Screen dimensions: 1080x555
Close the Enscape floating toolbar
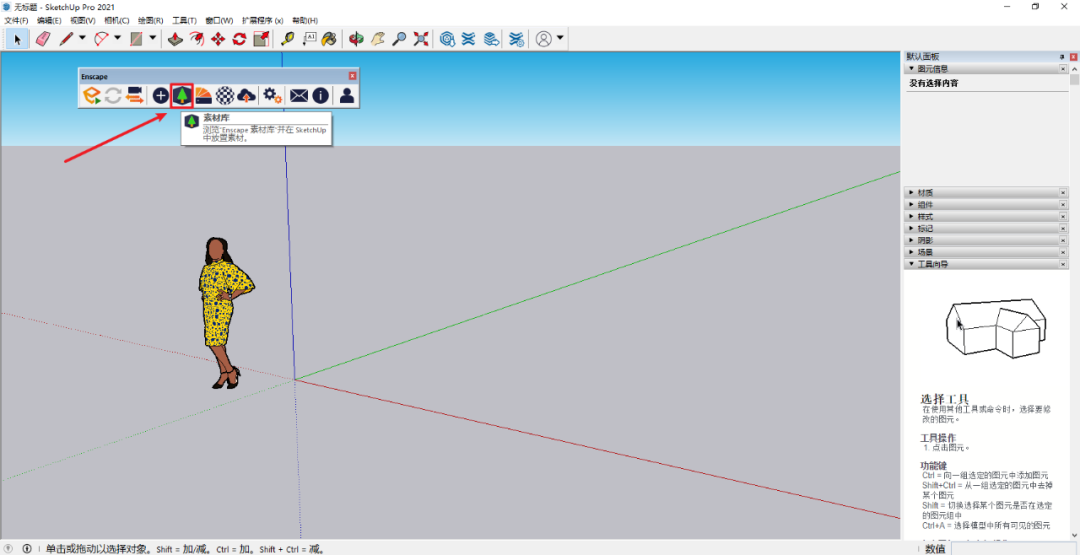352,76
